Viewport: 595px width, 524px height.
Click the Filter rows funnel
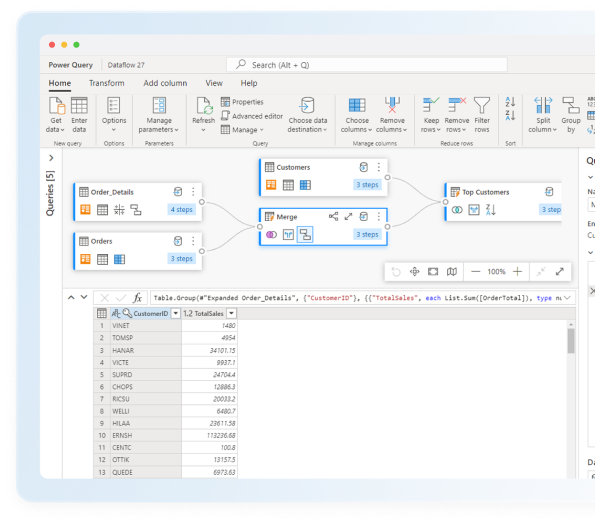tap(482, 105)
